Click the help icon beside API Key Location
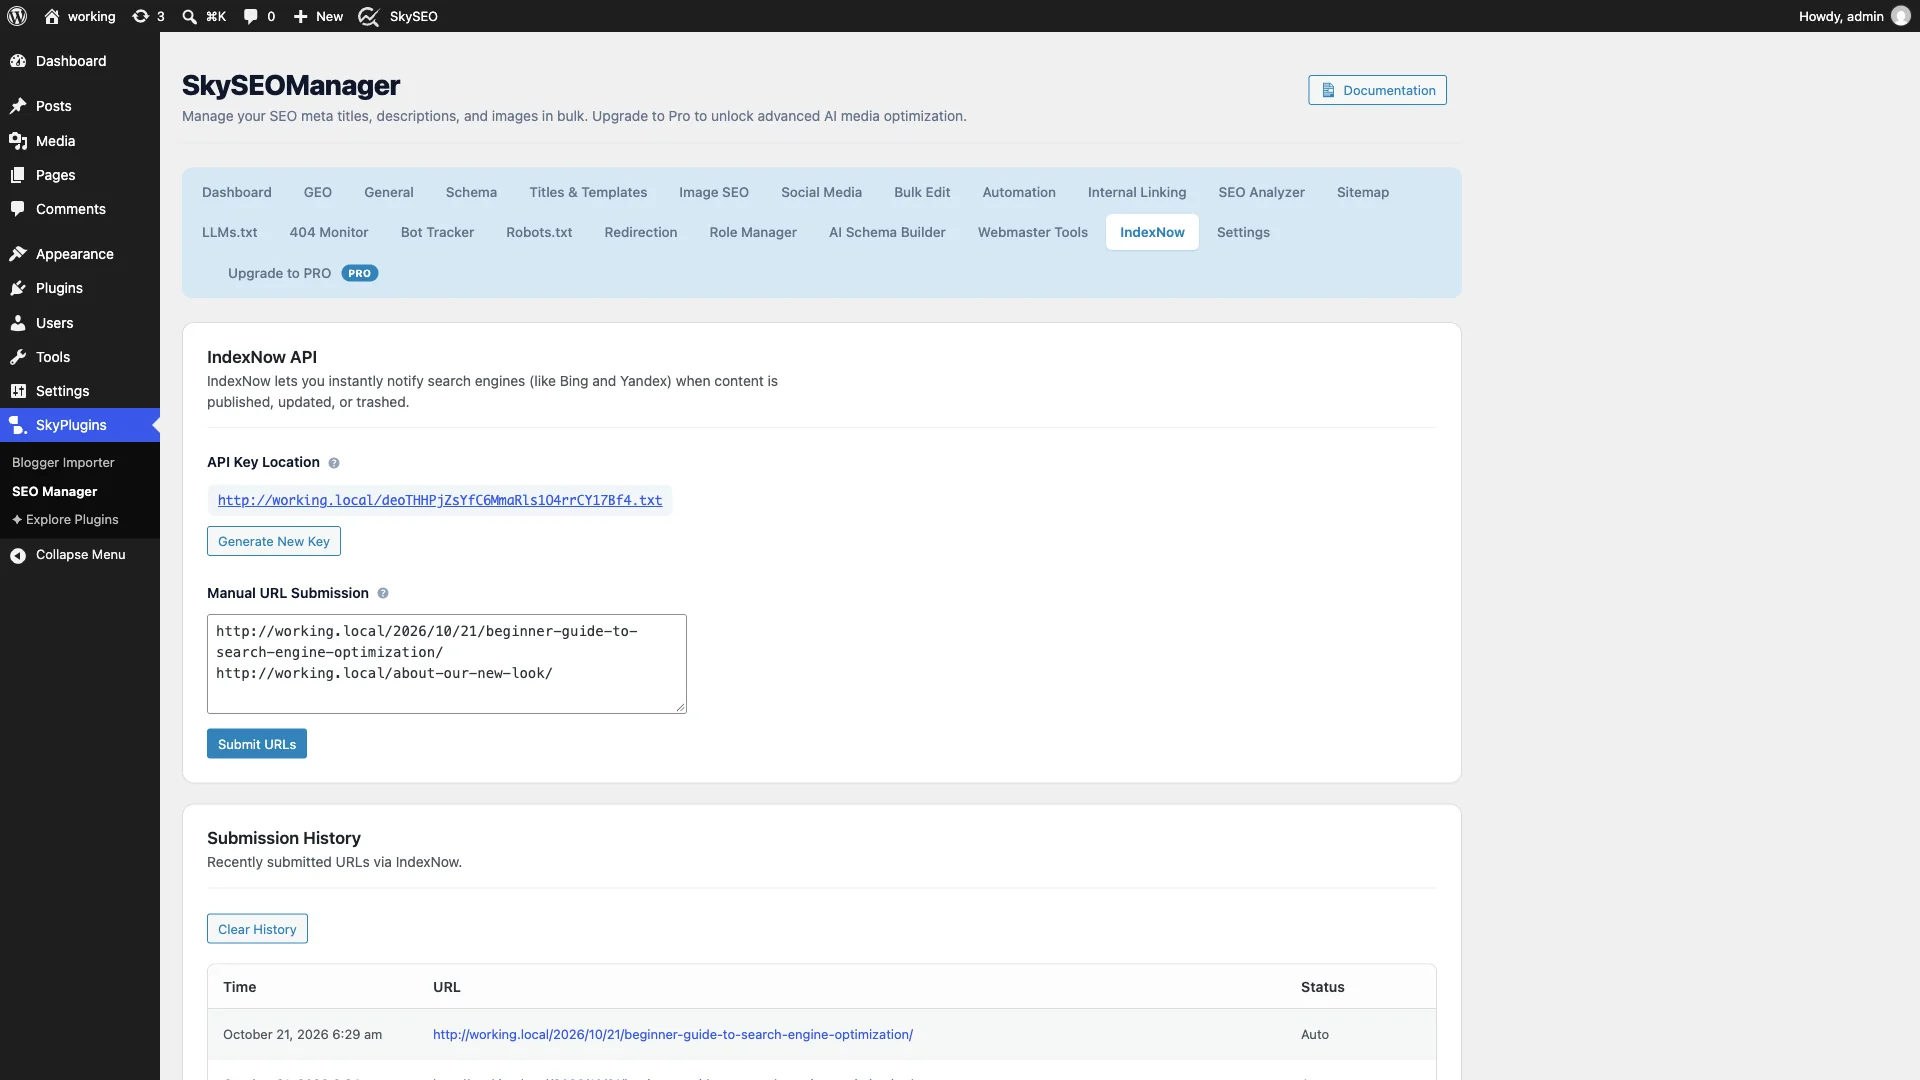 pos(334,463)
